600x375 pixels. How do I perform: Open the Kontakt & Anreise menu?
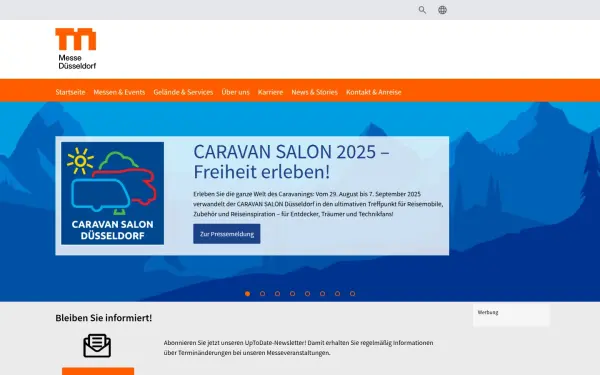pyautogui.click(x=374, y=92)
